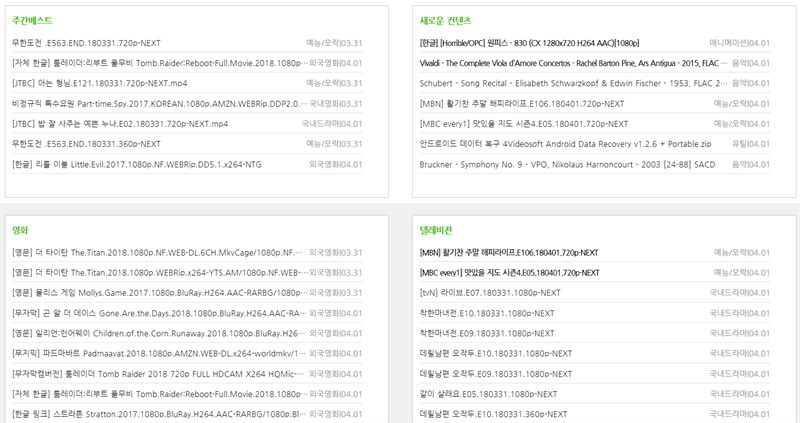Click 음악 category beside Vivaldi Concertos row
Image resolution: width=800 pixels, height=423 pixels.
tap(740, 63)
